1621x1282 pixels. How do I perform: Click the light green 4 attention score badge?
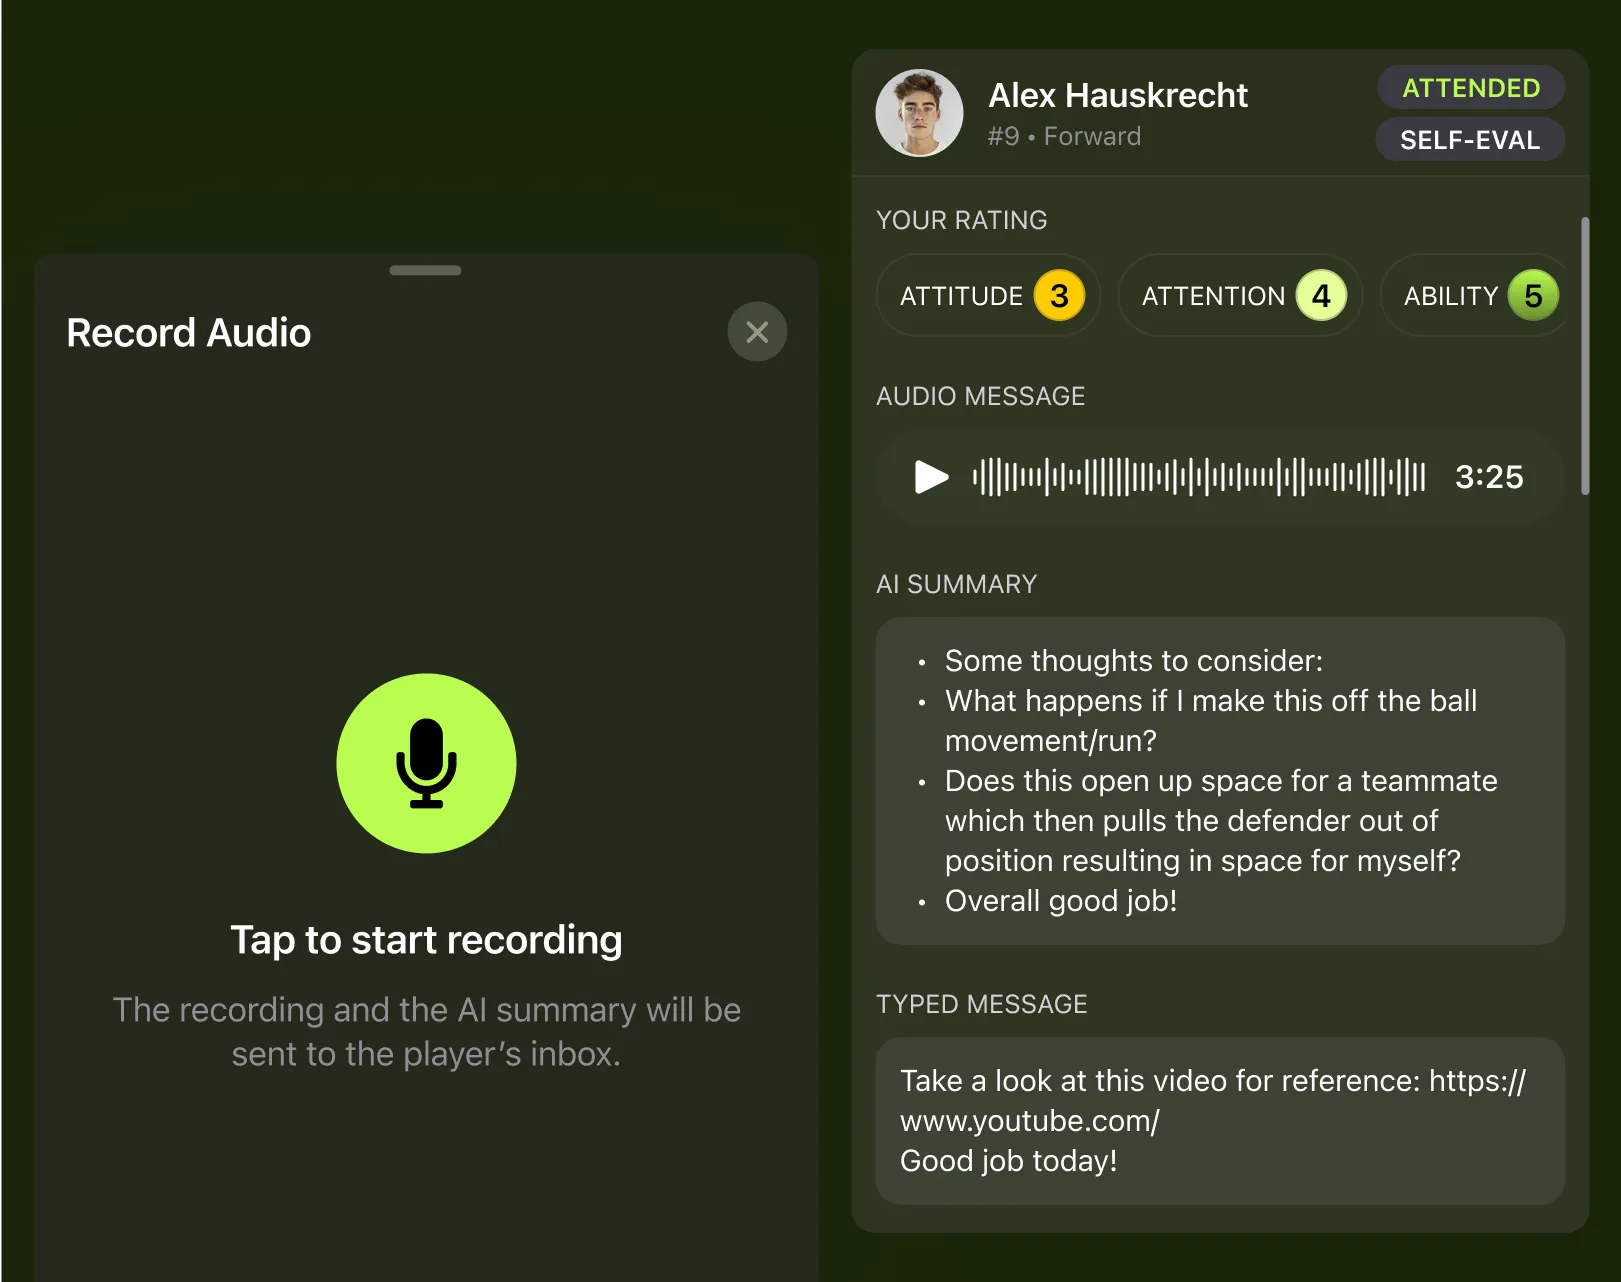pyautogui.click(x=1321, y=296)
